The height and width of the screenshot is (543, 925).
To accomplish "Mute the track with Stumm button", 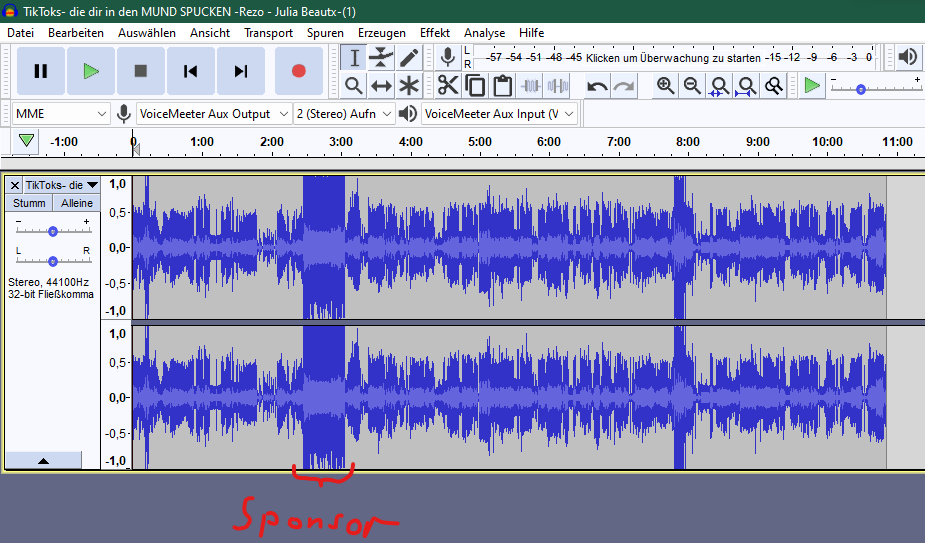I will pos(29,202).
